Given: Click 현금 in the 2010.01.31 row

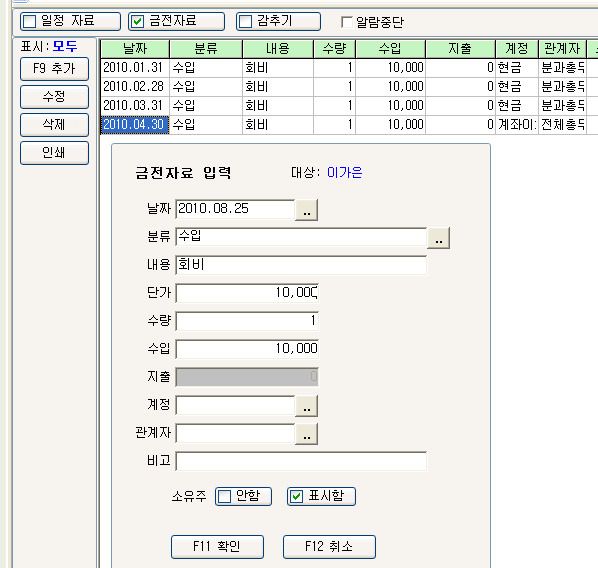Looking at the screenshot, I should tap(517, 68).
